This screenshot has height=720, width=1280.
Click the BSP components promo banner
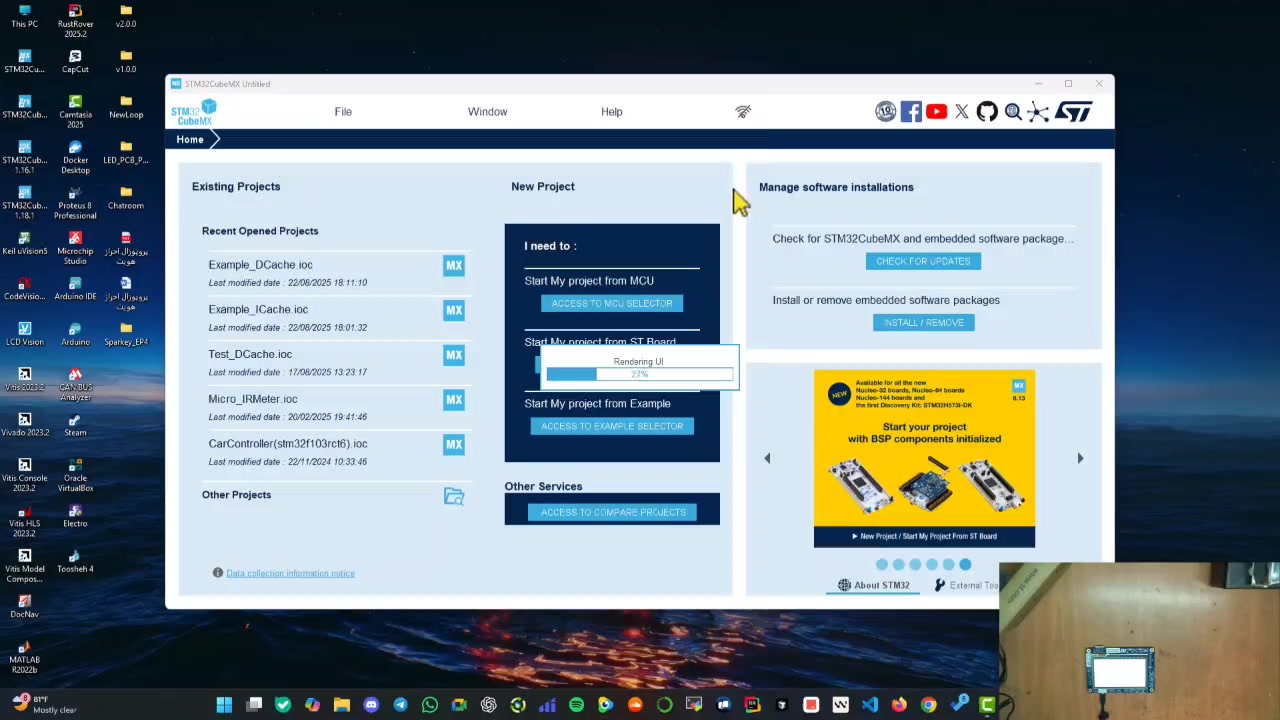924,458
